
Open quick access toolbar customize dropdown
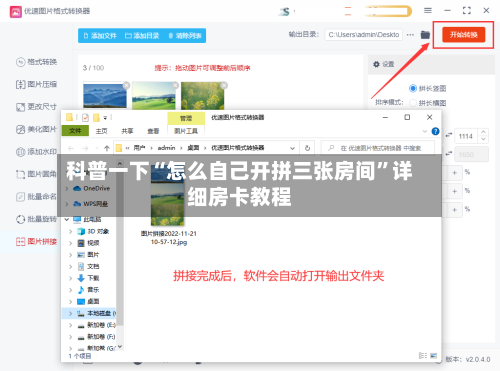(x=105, y=118)
